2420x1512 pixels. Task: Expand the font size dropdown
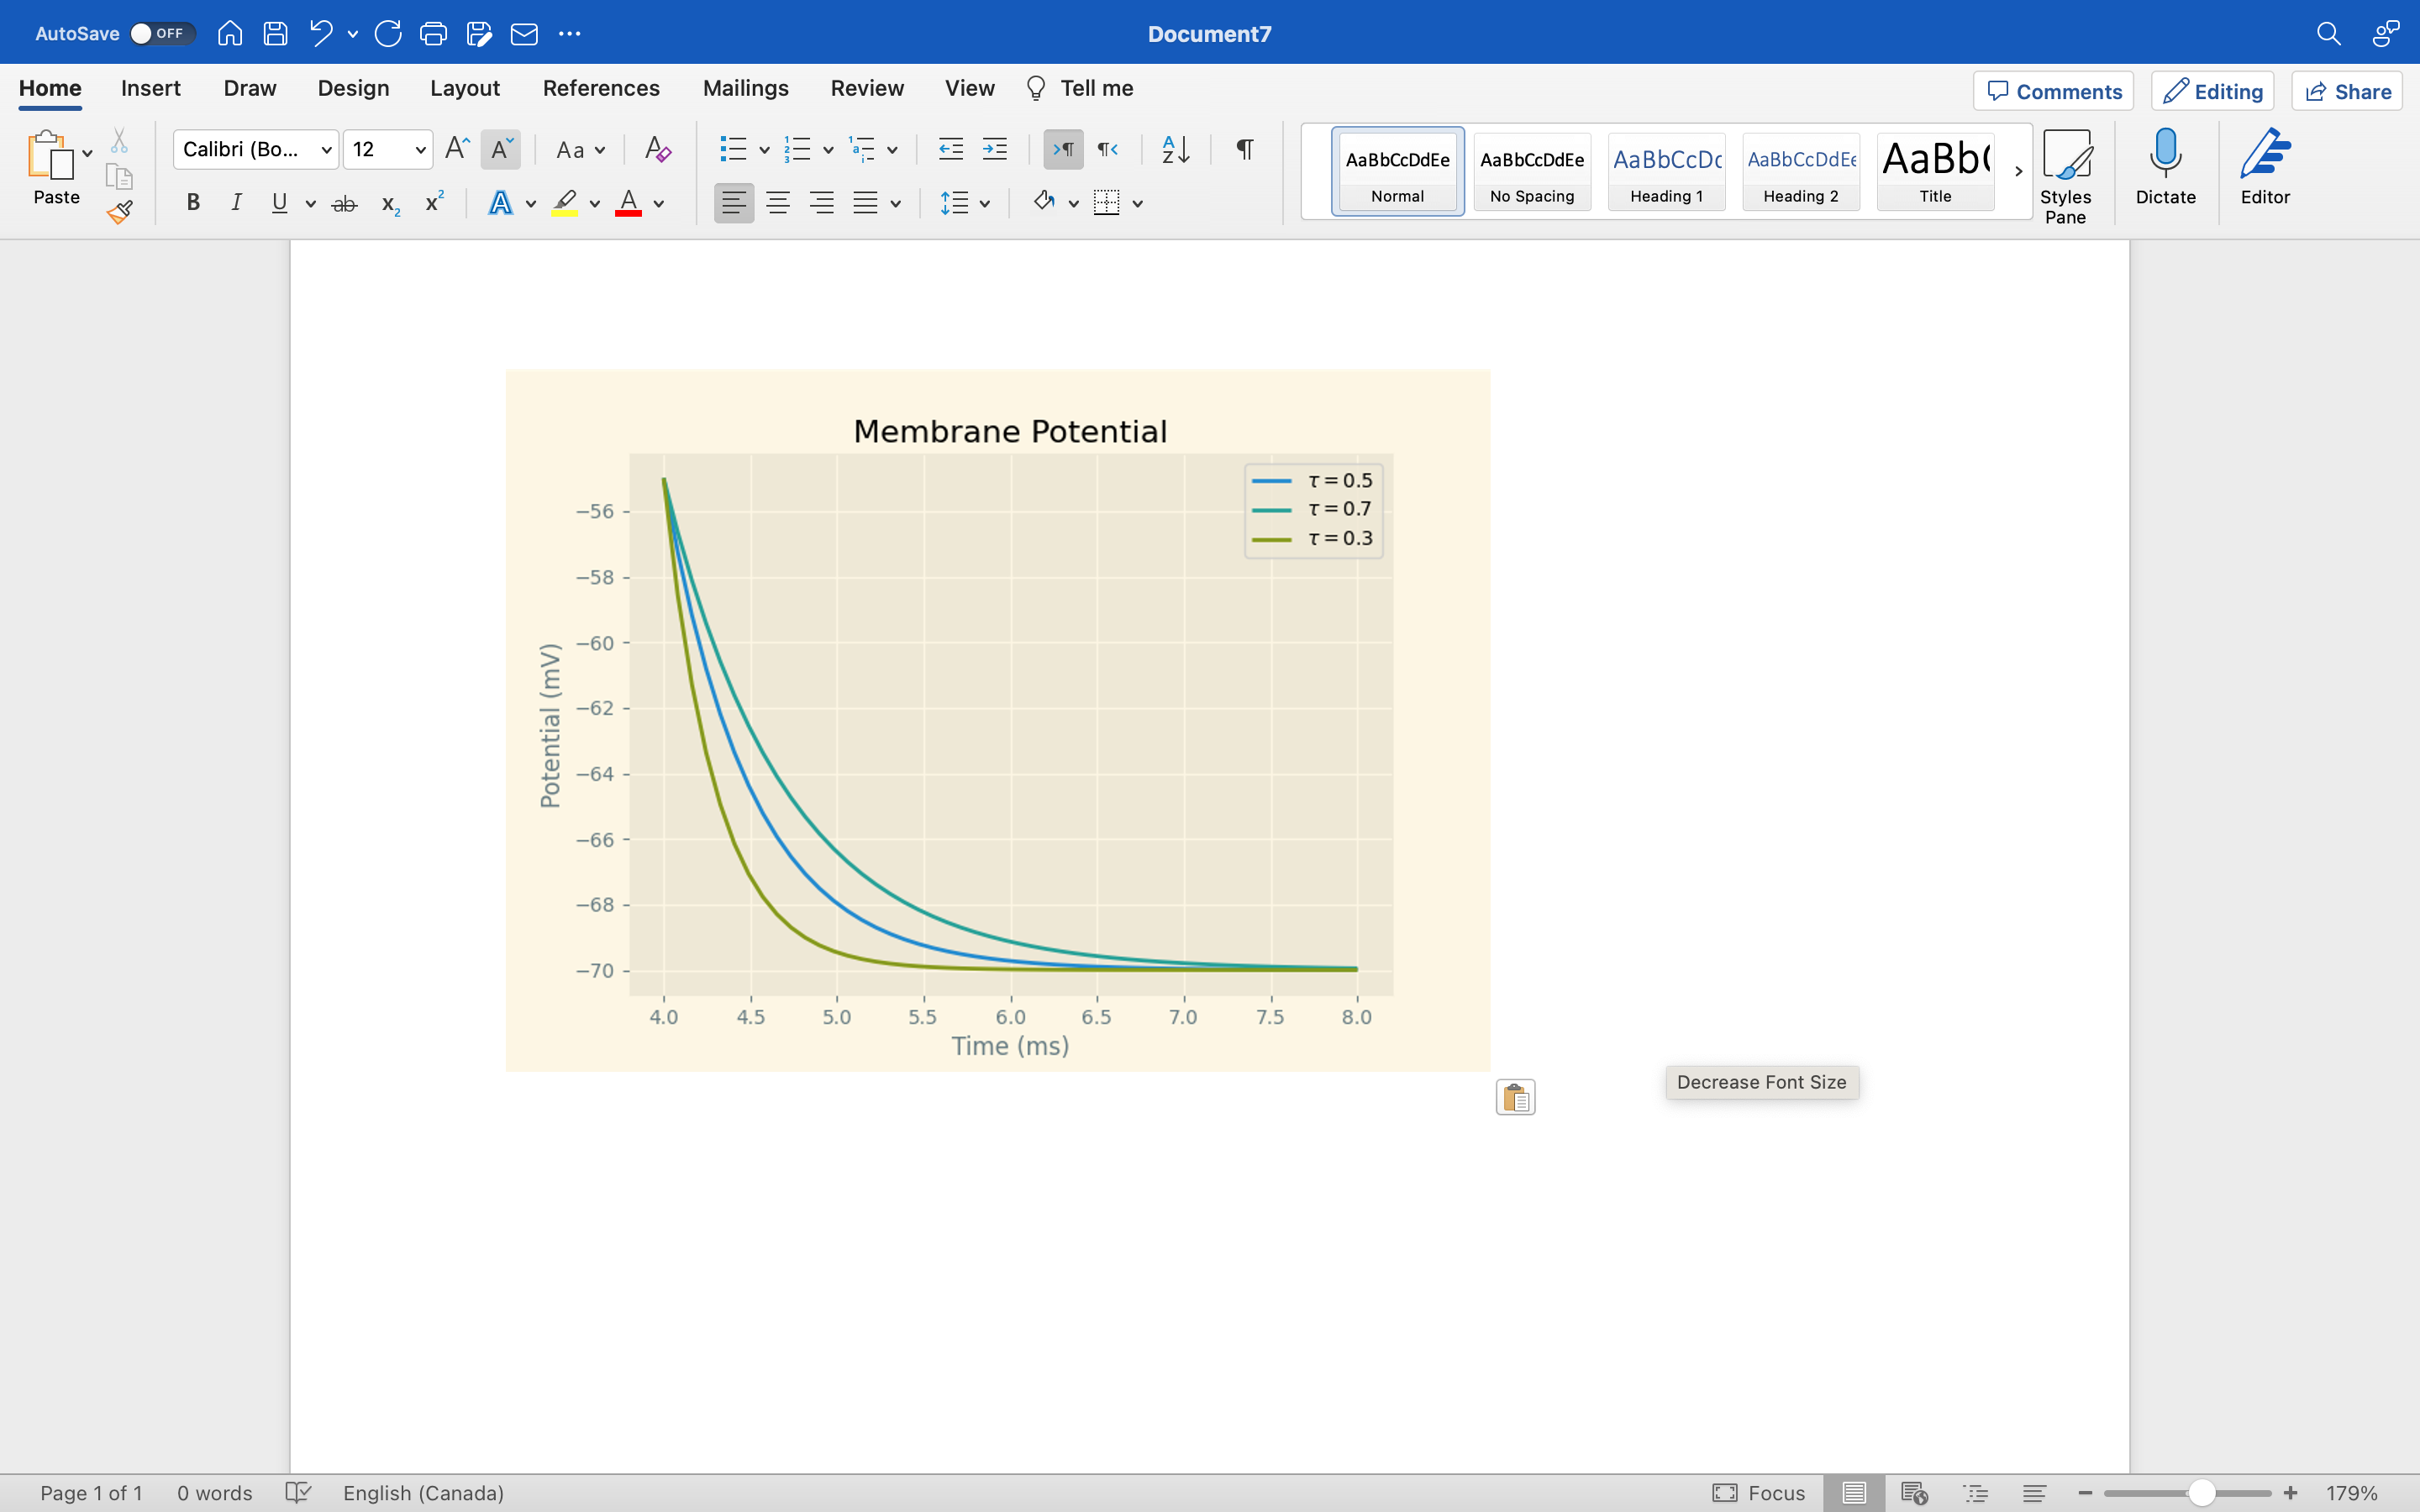(x=421, y=150)
